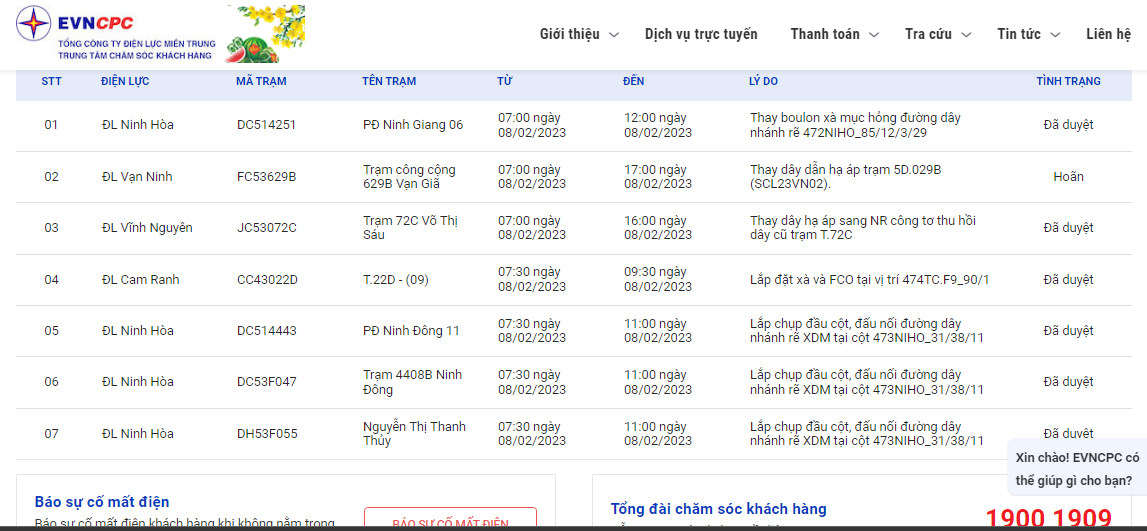Open the EVNCPC chat greeting bubble
The image size is (1147, 531).
pos(1076,468)
